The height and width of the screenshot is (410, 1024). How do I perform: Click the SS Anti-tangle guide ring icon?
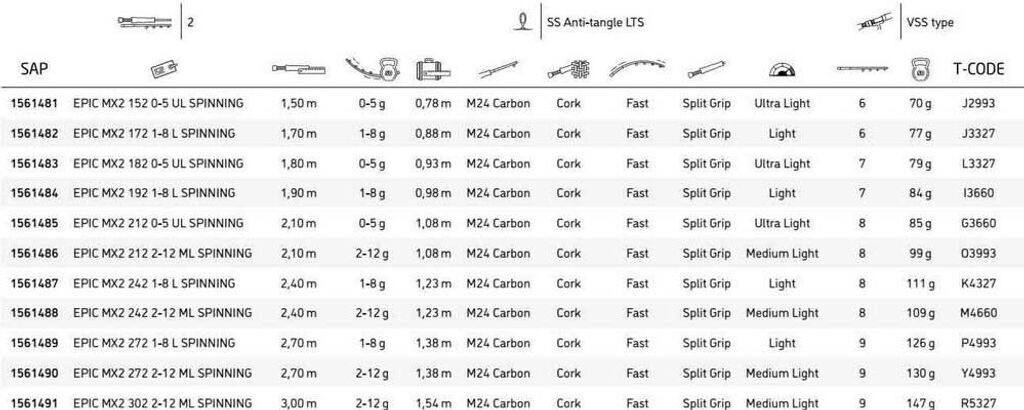click(x=521, y=21)
